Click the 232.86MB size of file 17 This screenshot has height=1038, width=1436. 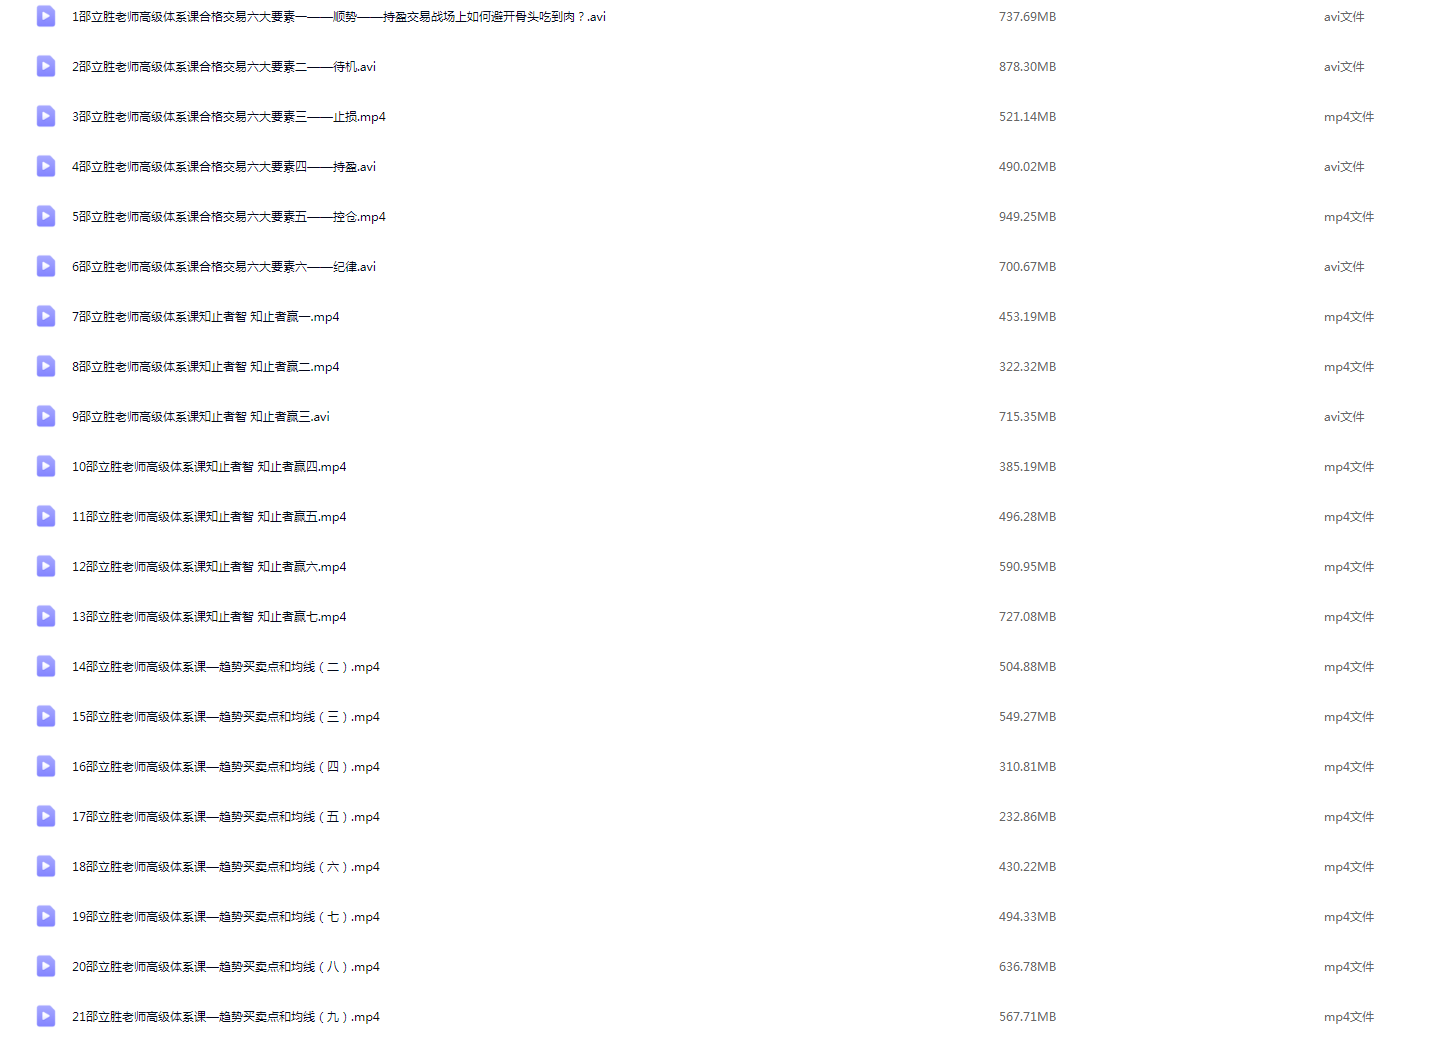coord(1027,817)
